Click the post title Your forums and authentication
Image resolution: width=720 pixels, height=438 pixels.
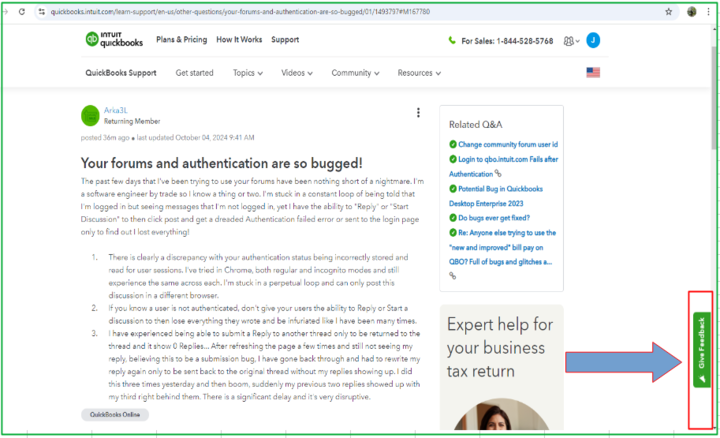point(221,163)
